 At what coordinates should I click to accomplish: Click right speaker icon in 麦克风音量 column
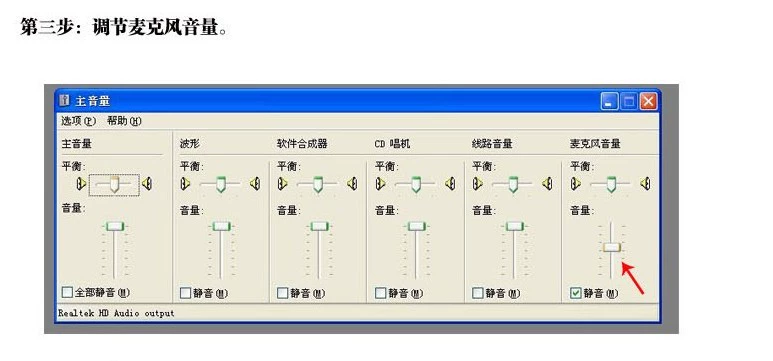click(645, 184)
